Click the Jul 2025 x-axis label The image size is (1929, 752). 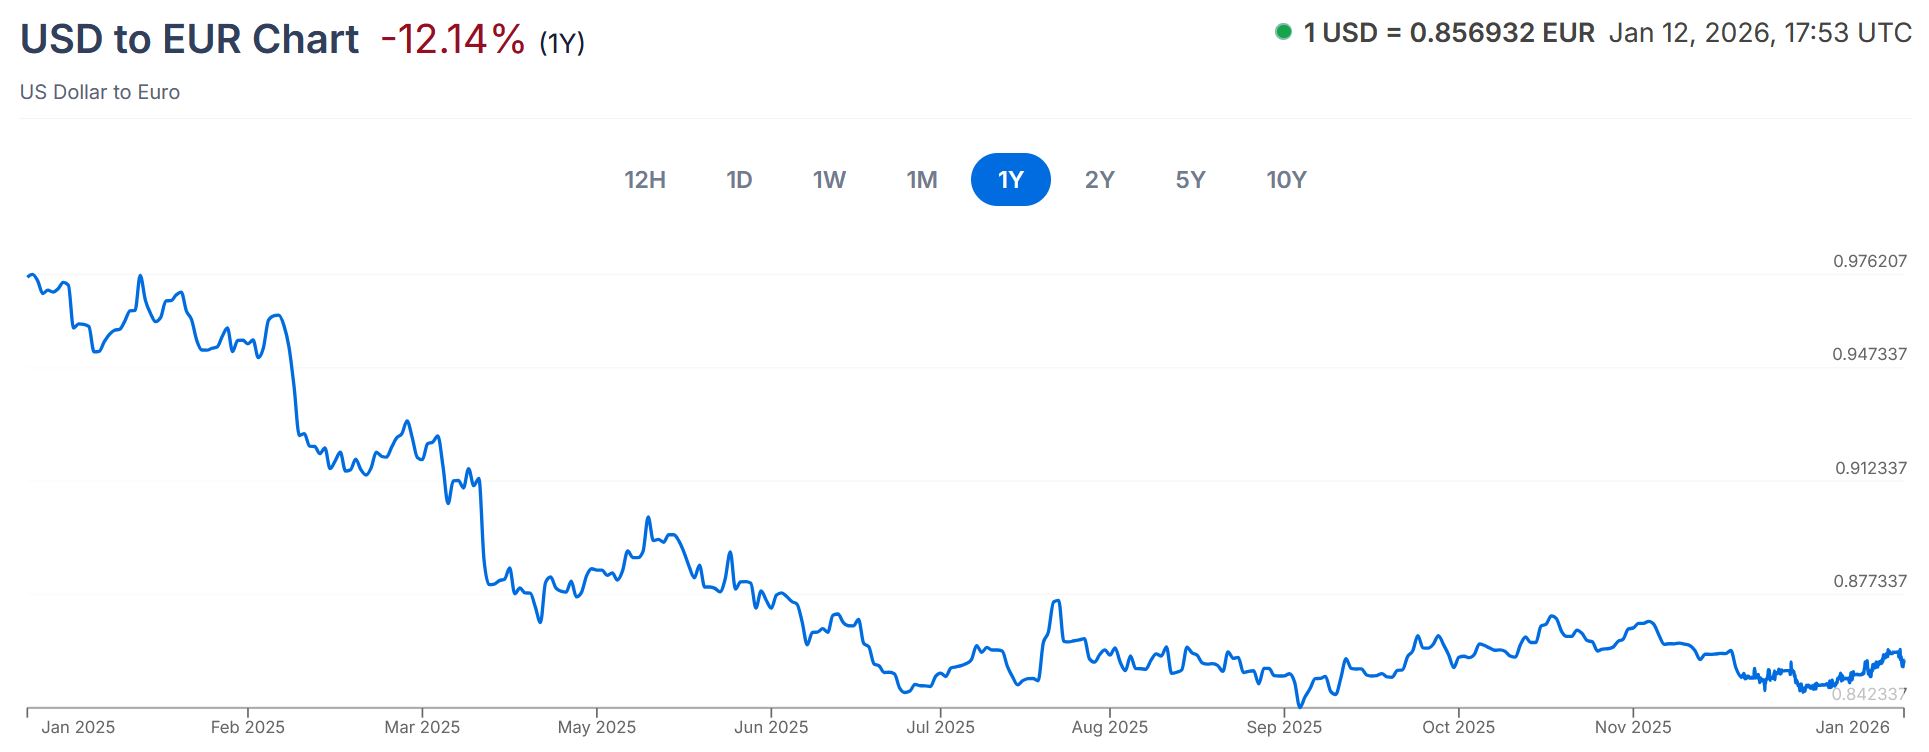pyautogui.click(x=940, y=727)
